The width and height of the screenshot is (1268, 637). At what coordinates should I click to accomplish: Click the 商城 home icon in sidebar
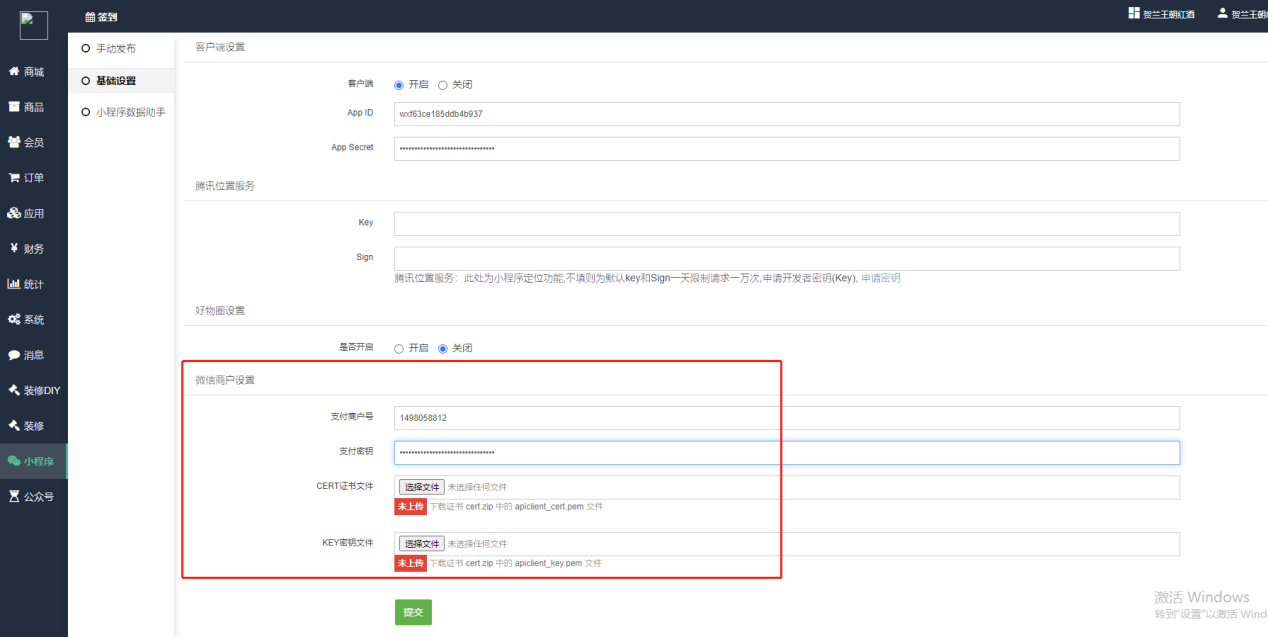point(14,72)
